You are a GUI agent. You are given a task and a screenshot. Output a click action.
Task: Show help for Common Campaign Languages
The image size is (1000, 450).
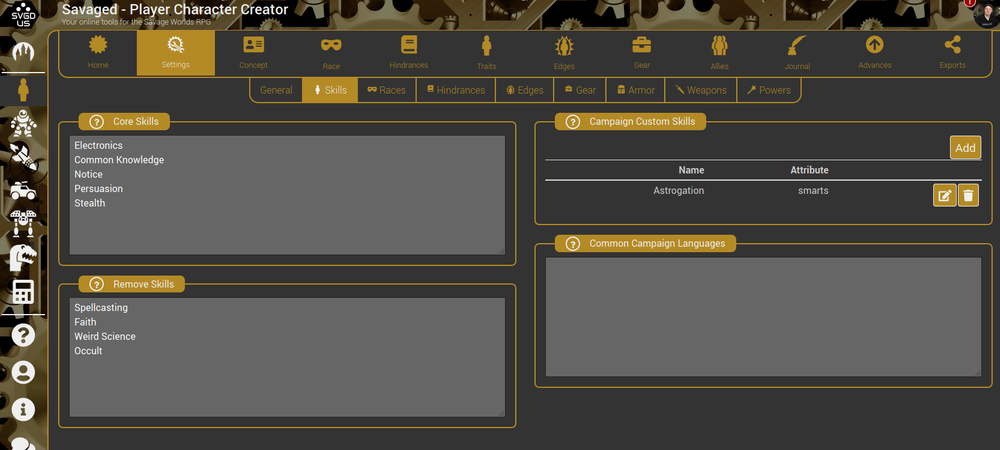tap(573, 243)
